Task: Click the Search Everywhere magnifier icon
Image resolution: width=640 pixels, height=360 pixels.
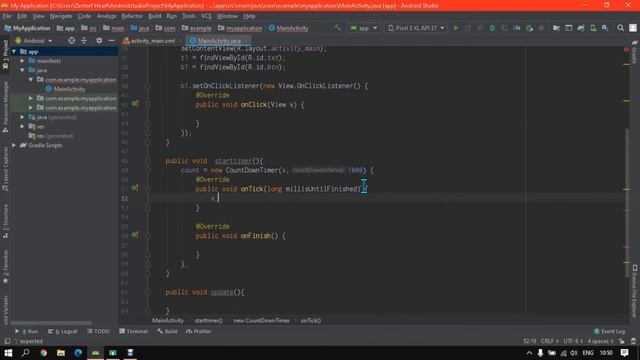Action: point(620,28)
